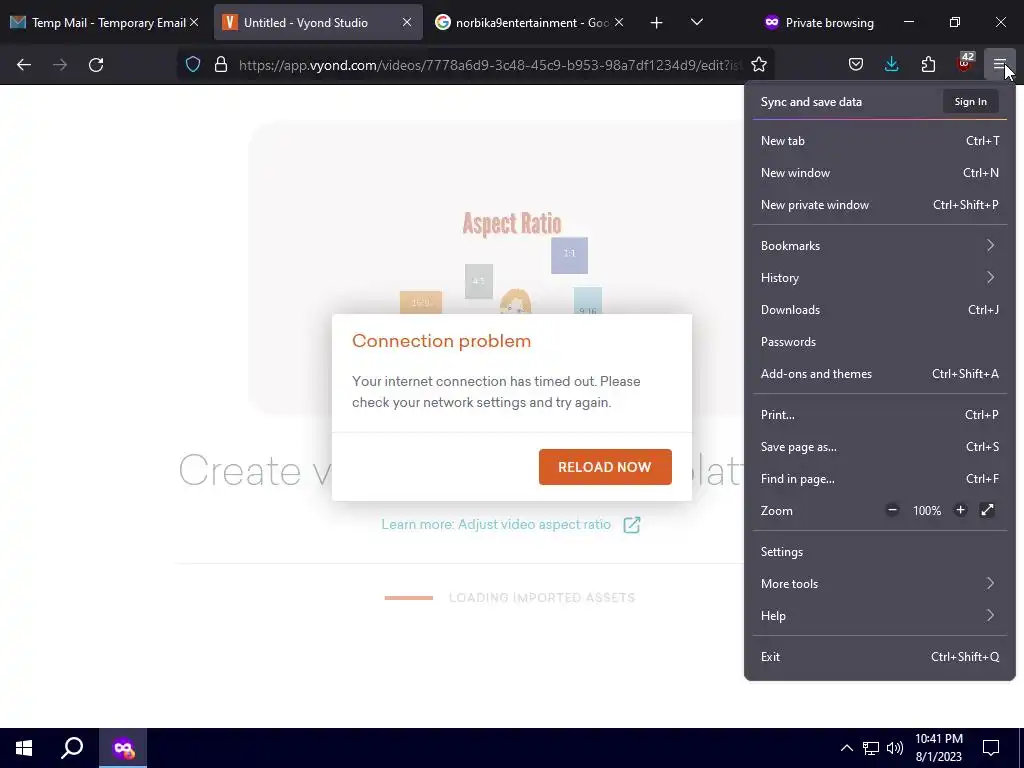Decrease zoom with the minus button
The width and height of the screenshot is (1024, 768).
pyautogui.click(x=892, y=510)
